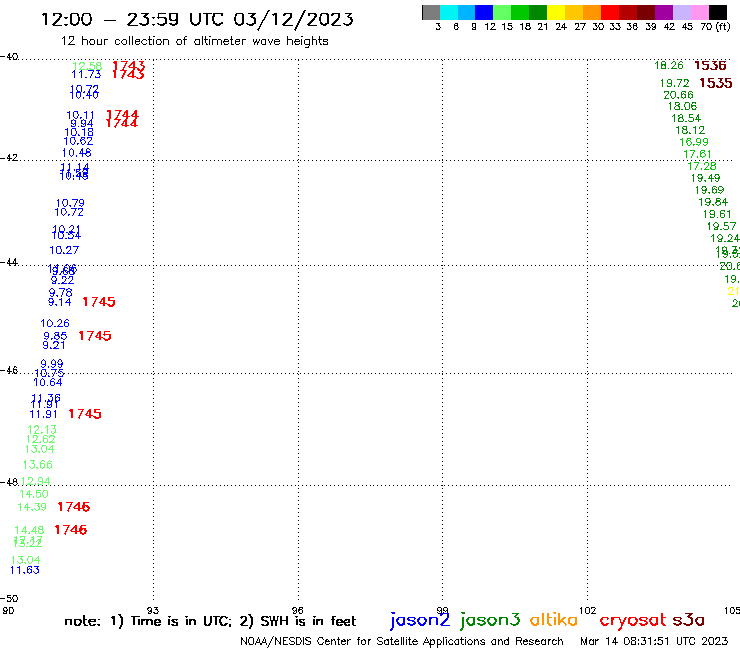
Task: Select the 9.94 wave height value
Action: [82, 124]
